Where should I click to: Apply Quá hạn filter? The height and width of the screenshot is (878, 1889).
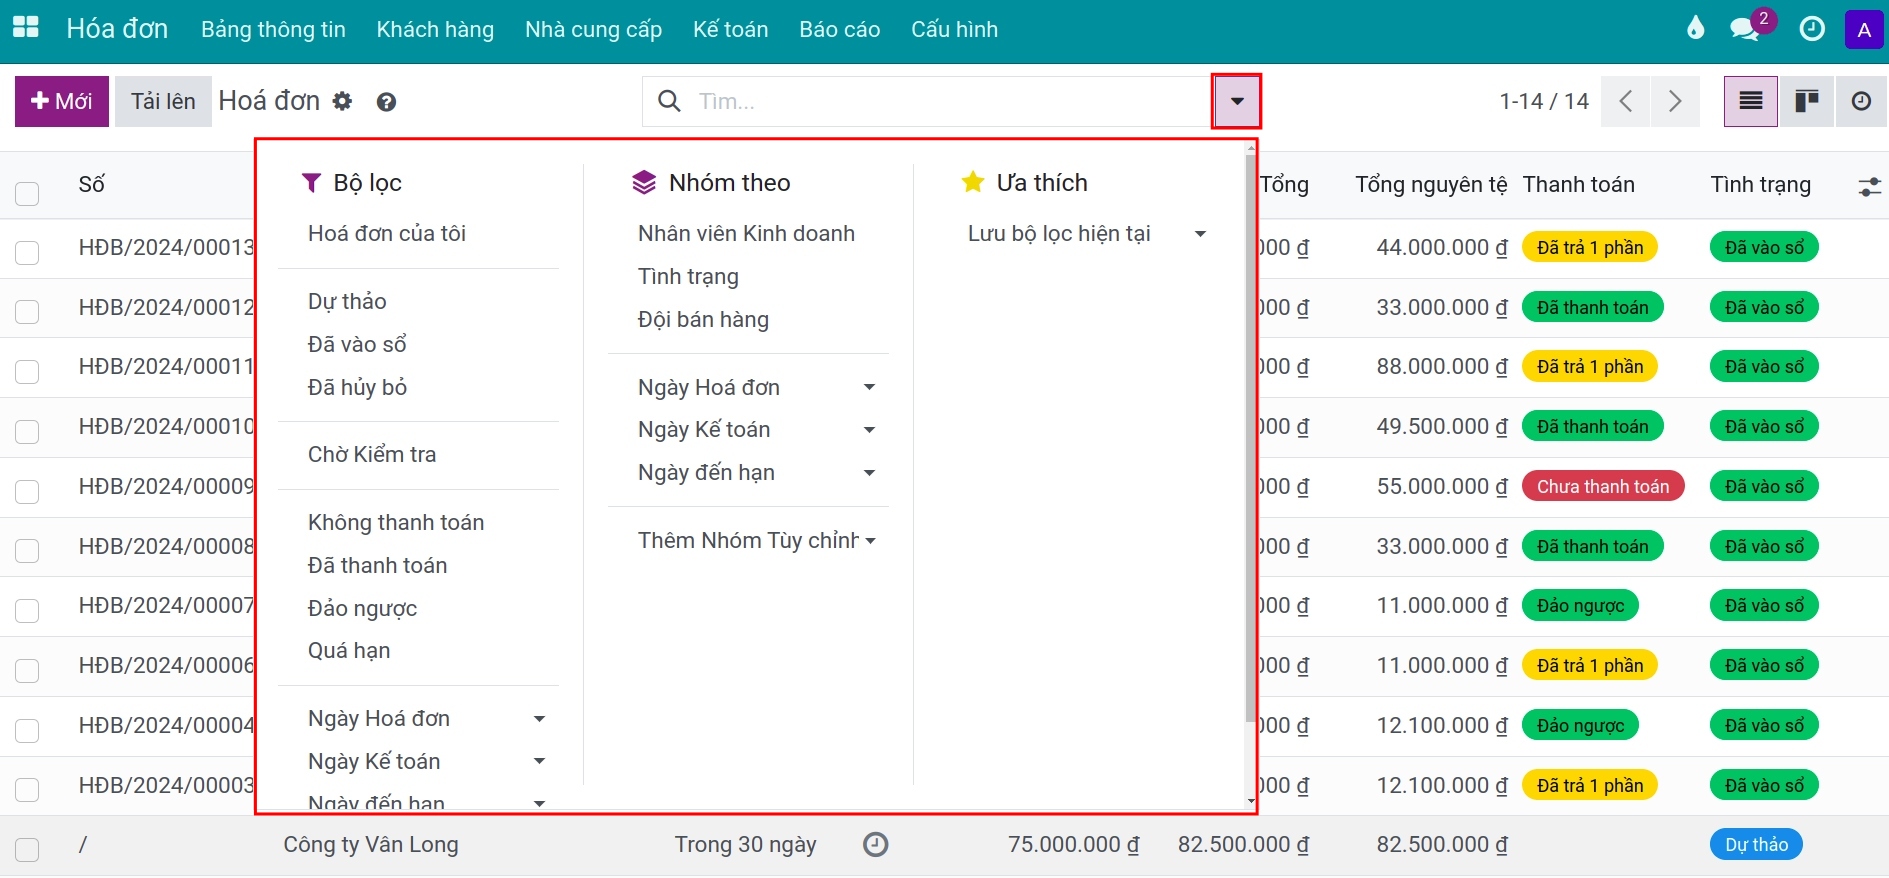pyautogui.click(x=349, y=651)
